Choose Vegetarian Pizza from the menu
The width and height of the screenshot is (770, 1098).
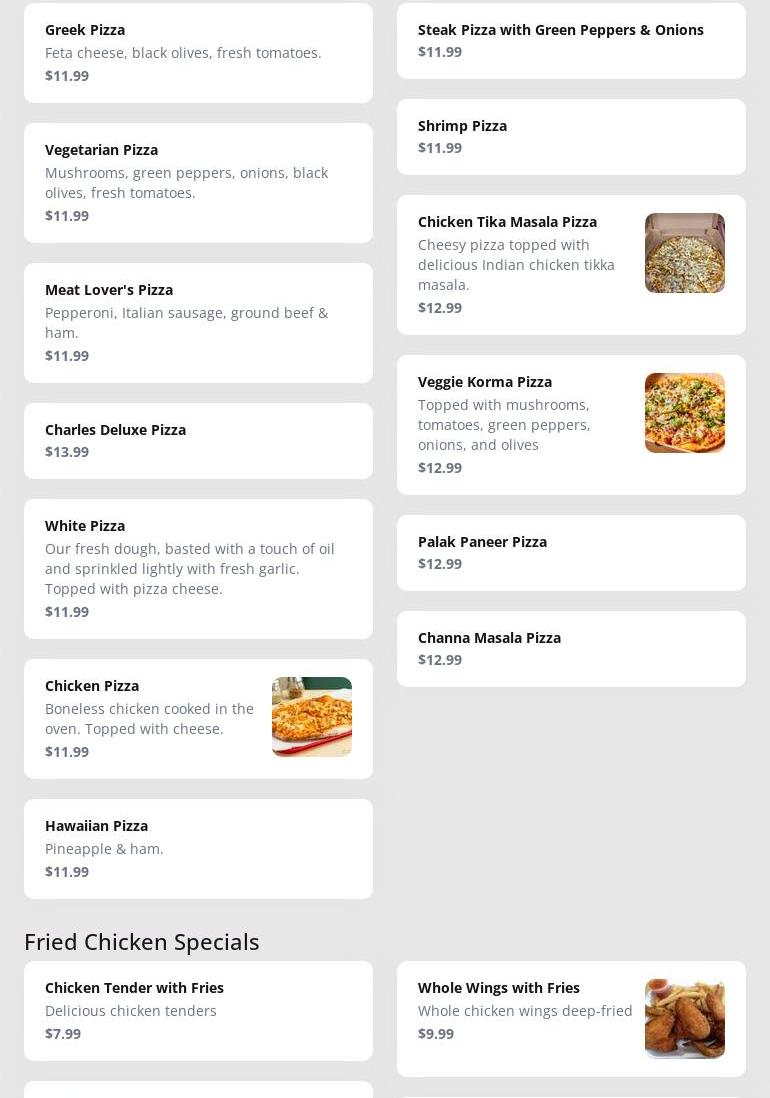[x=198, y=182]
